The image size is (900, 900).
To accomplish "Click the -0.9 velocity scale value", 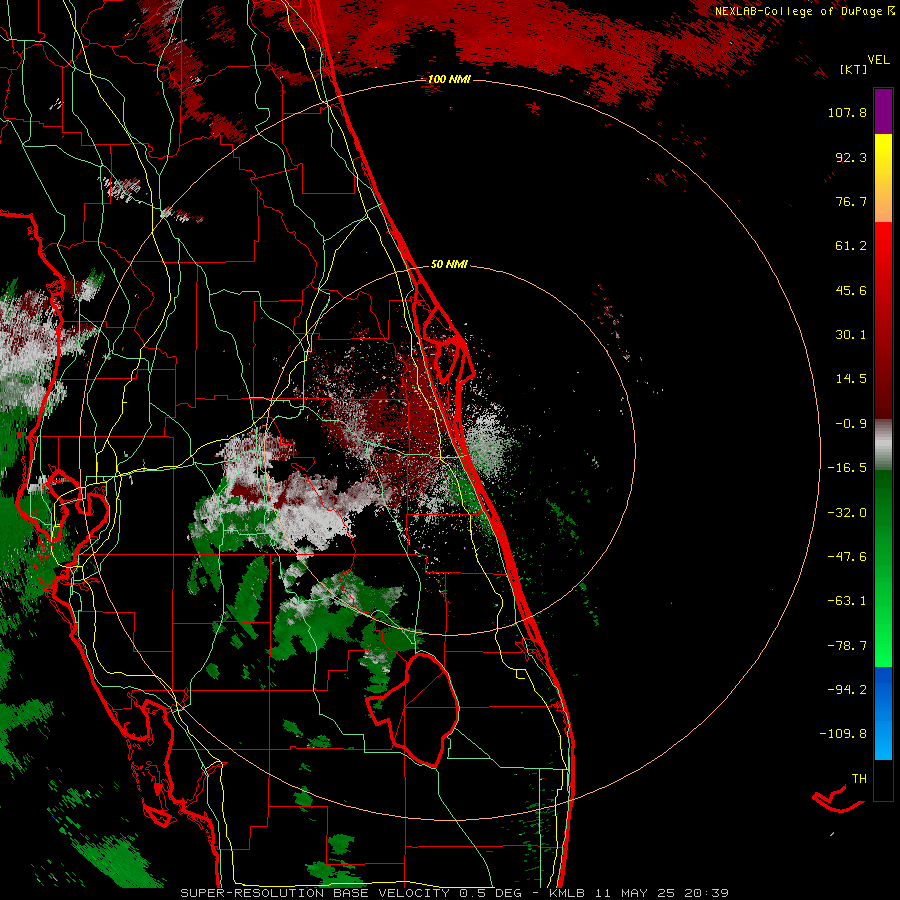I will point(851,424).
